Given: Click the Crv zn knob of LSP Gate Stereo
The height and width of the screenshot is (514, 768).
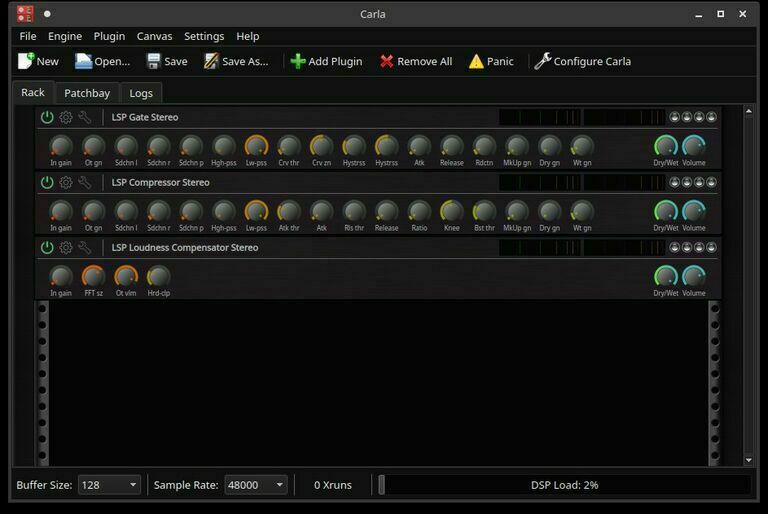Looking at the screenshot, I should pos(321,146).
